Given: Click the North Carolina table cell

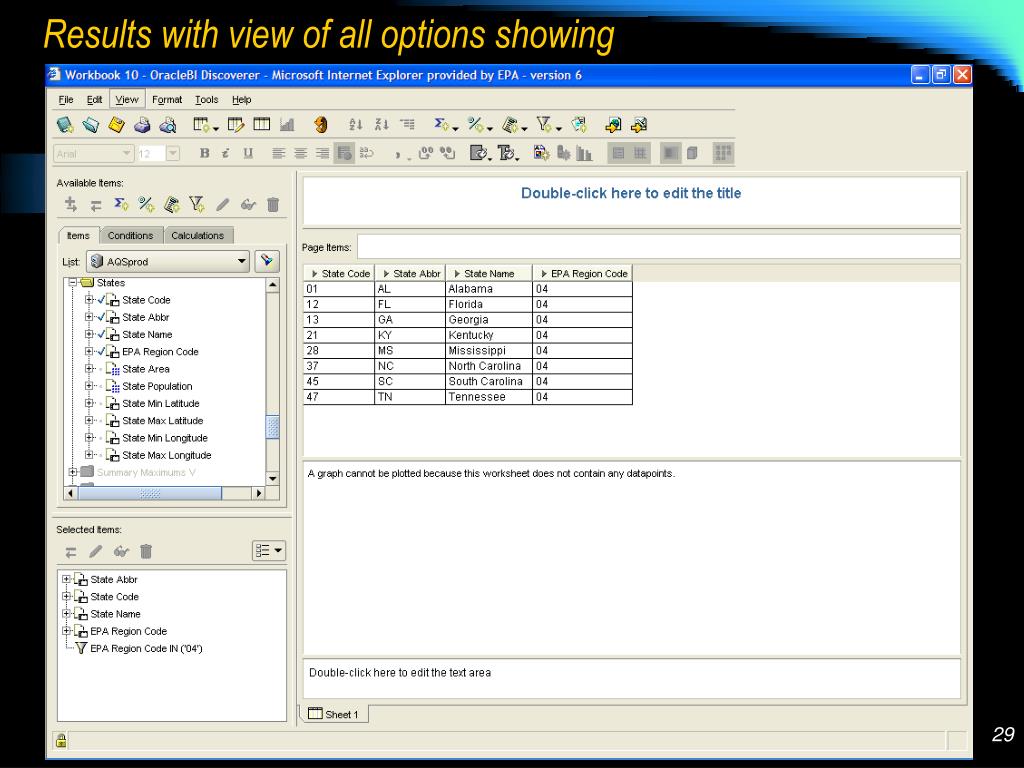Looking at the screenshot, I should (x=488, y=366).
